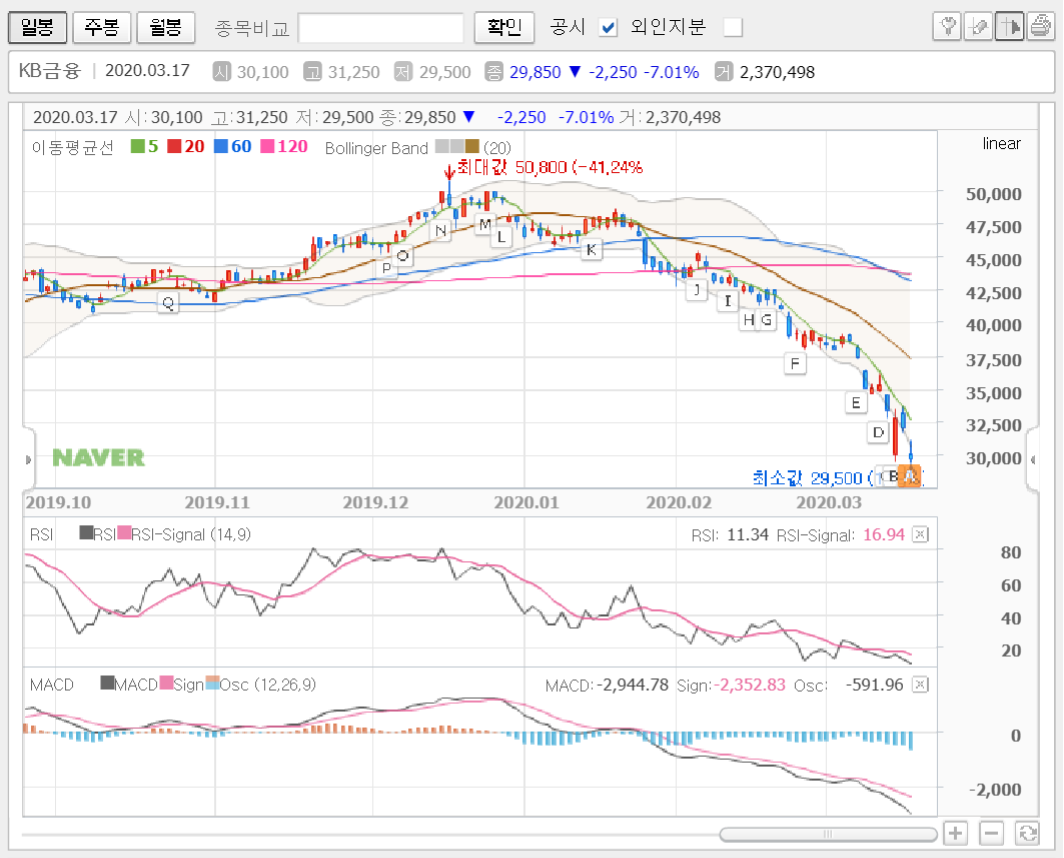Open disclosure marker O on chart
Screen dimensions: 1064x858
[403, 256]
